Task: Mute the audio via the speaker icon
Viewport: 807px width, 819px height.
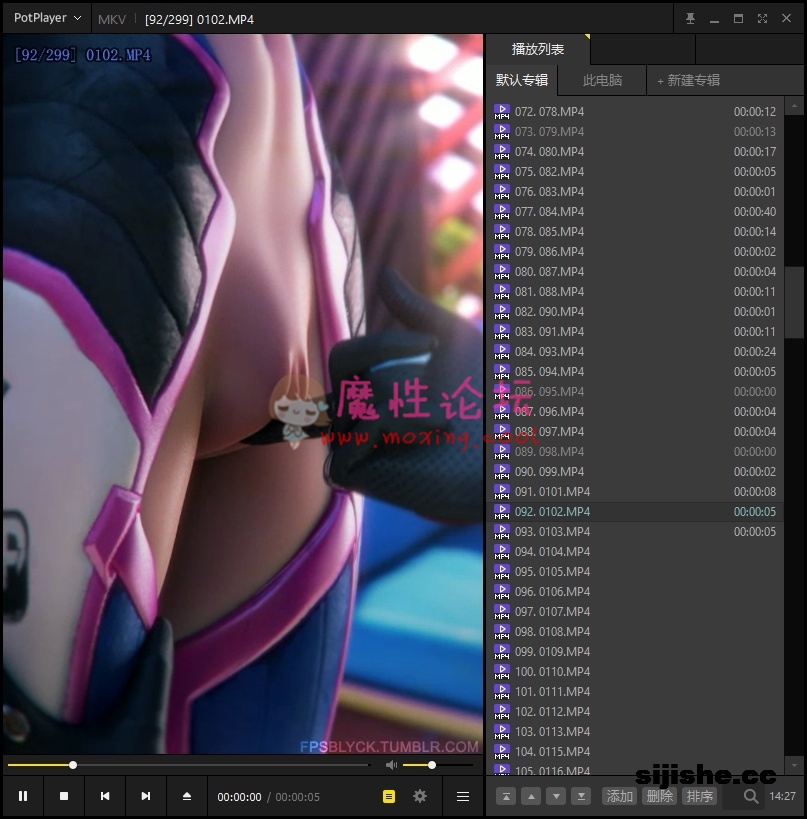Action: (391, 765)
